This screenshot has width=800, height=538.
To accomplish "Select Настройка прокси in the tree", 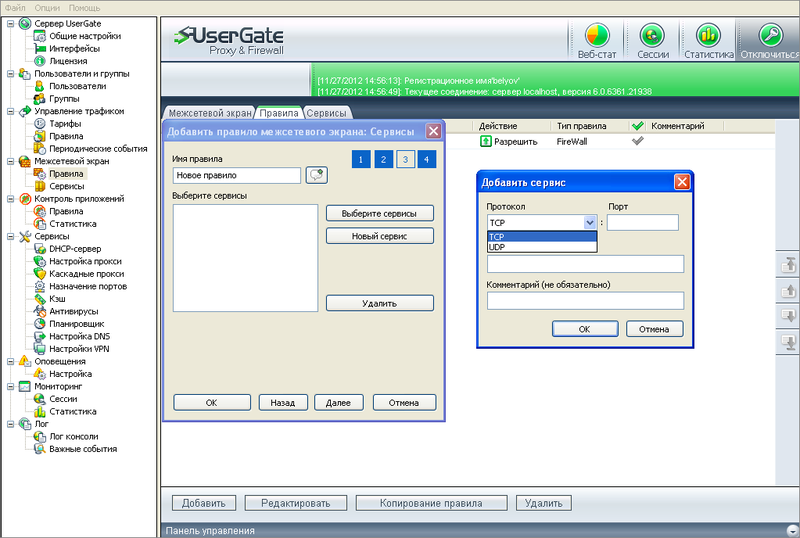I will pyautogui.click(x=85, y=261).
